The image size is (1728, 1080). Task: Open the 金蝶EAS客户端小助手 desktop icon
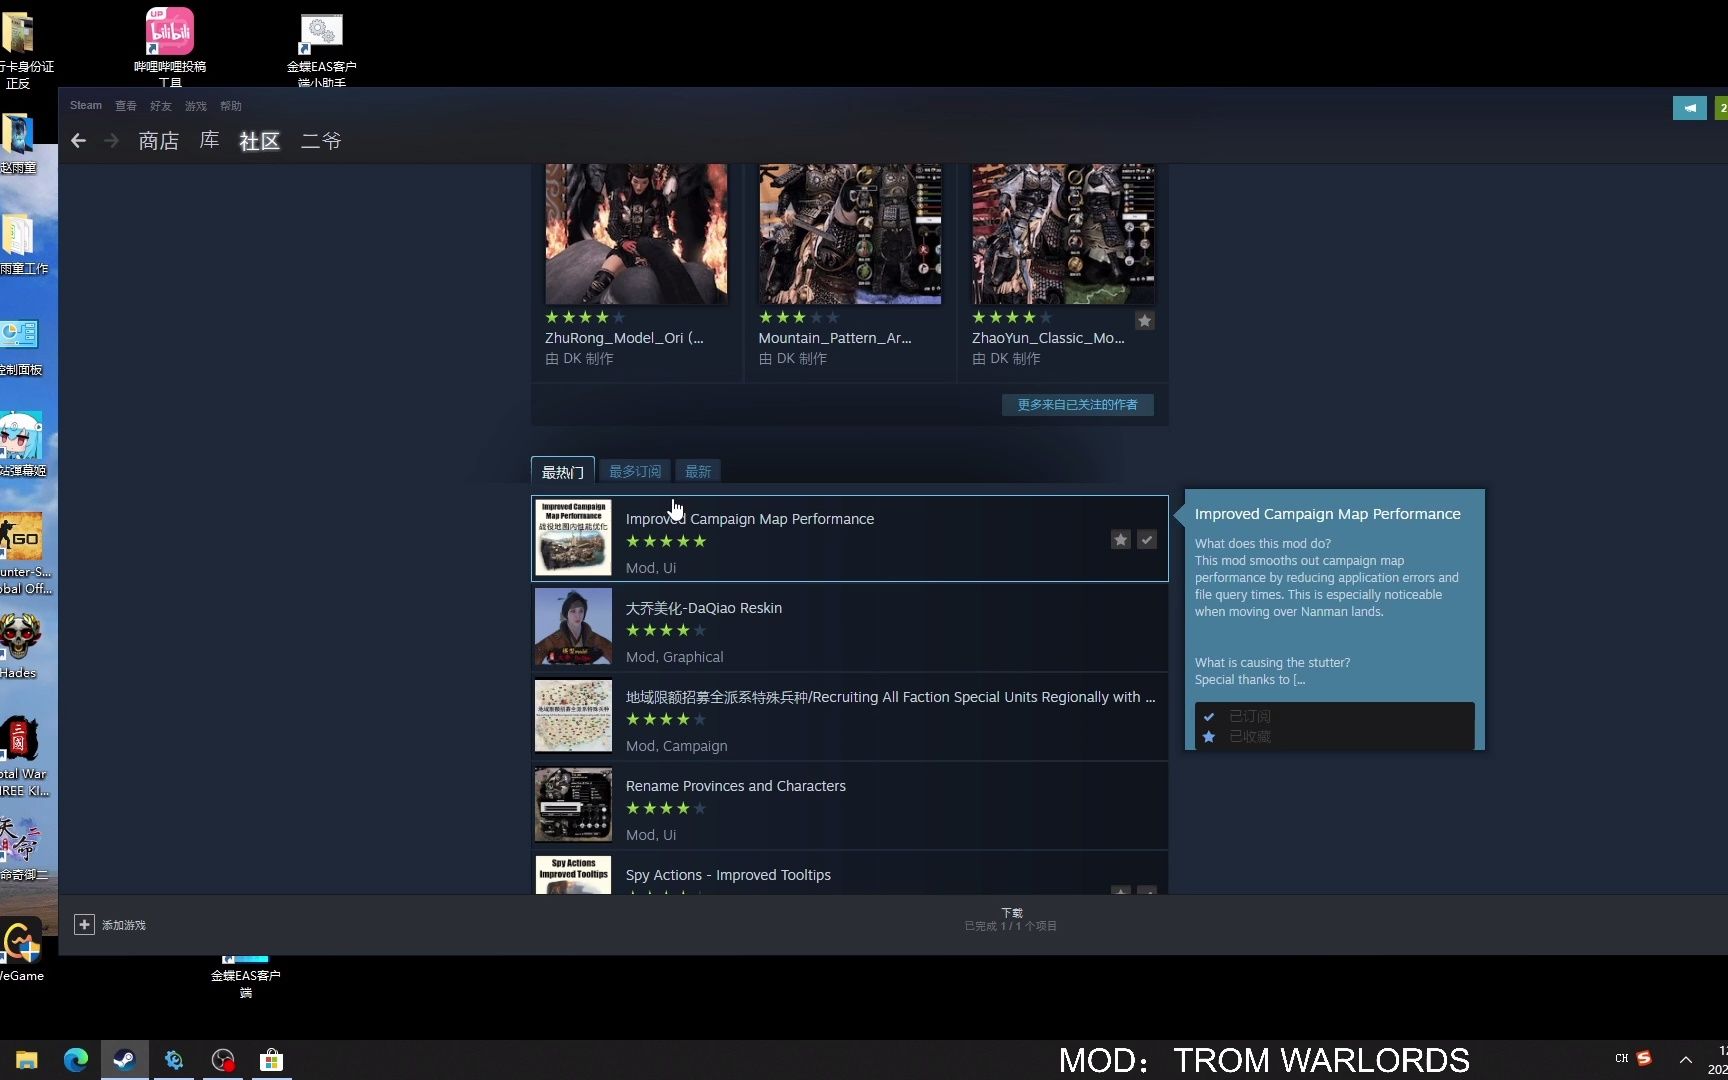point(321,48)
